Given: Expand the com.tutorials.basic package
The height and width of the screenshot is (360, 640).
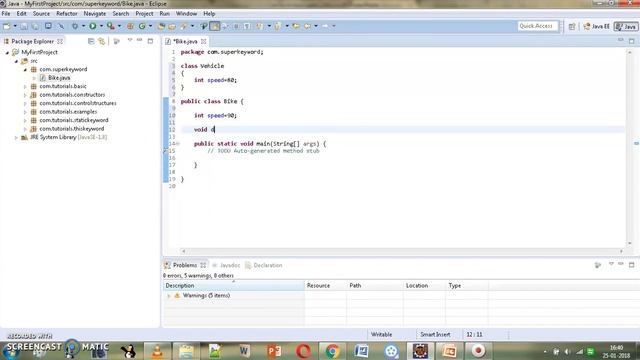Looking at the screenshot, I should coord(25,87).
